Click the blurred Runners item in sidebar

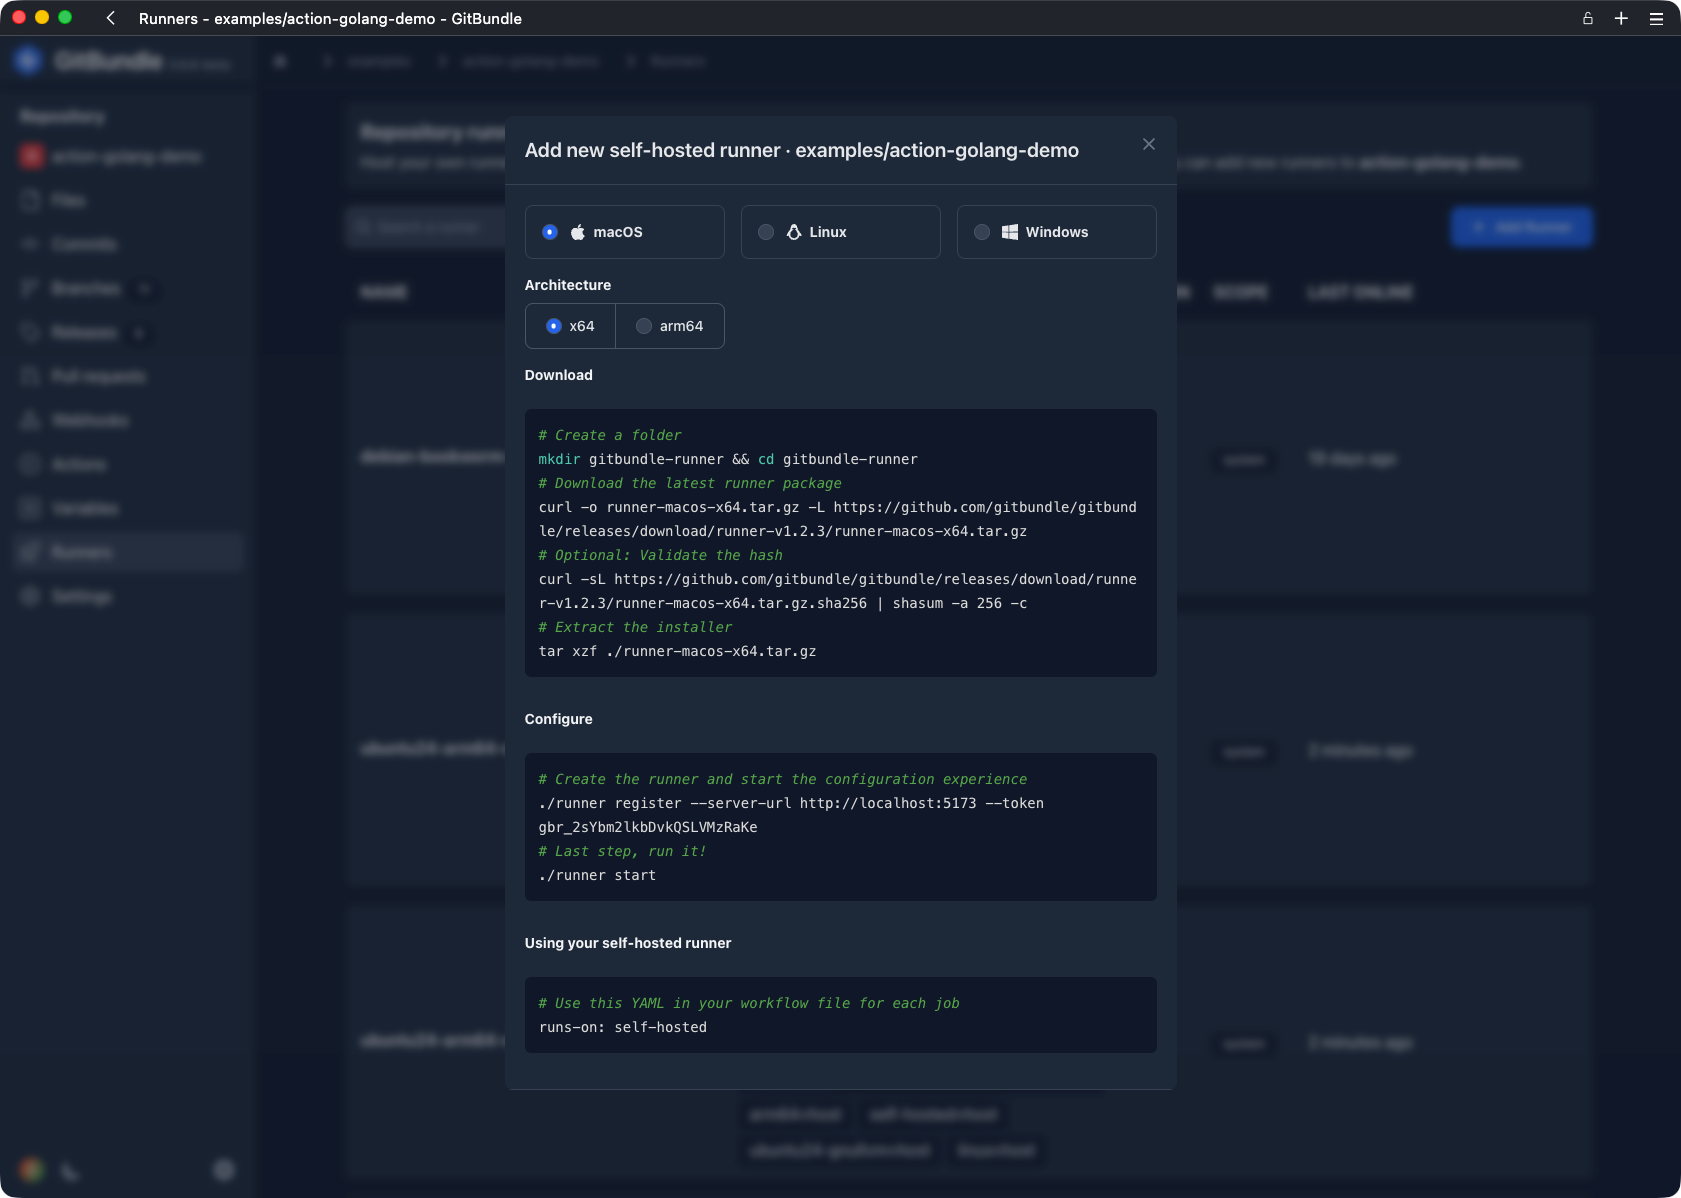tap(129, 552)
